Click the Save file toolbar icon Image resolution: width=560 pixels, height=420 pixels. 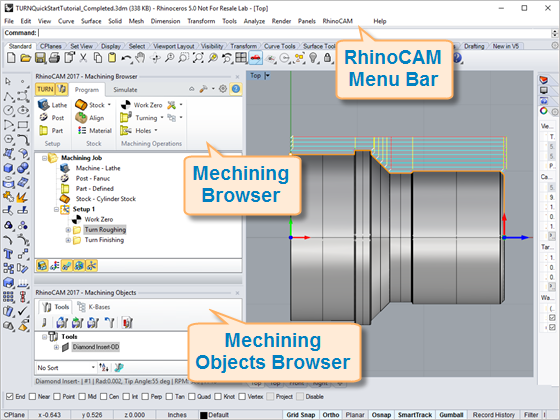coord(40,58)
